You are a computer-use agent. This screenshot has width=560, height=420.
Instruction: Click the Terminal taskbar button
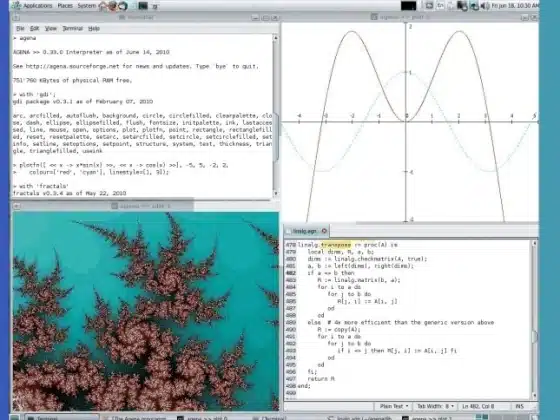(x=61, y=417)
